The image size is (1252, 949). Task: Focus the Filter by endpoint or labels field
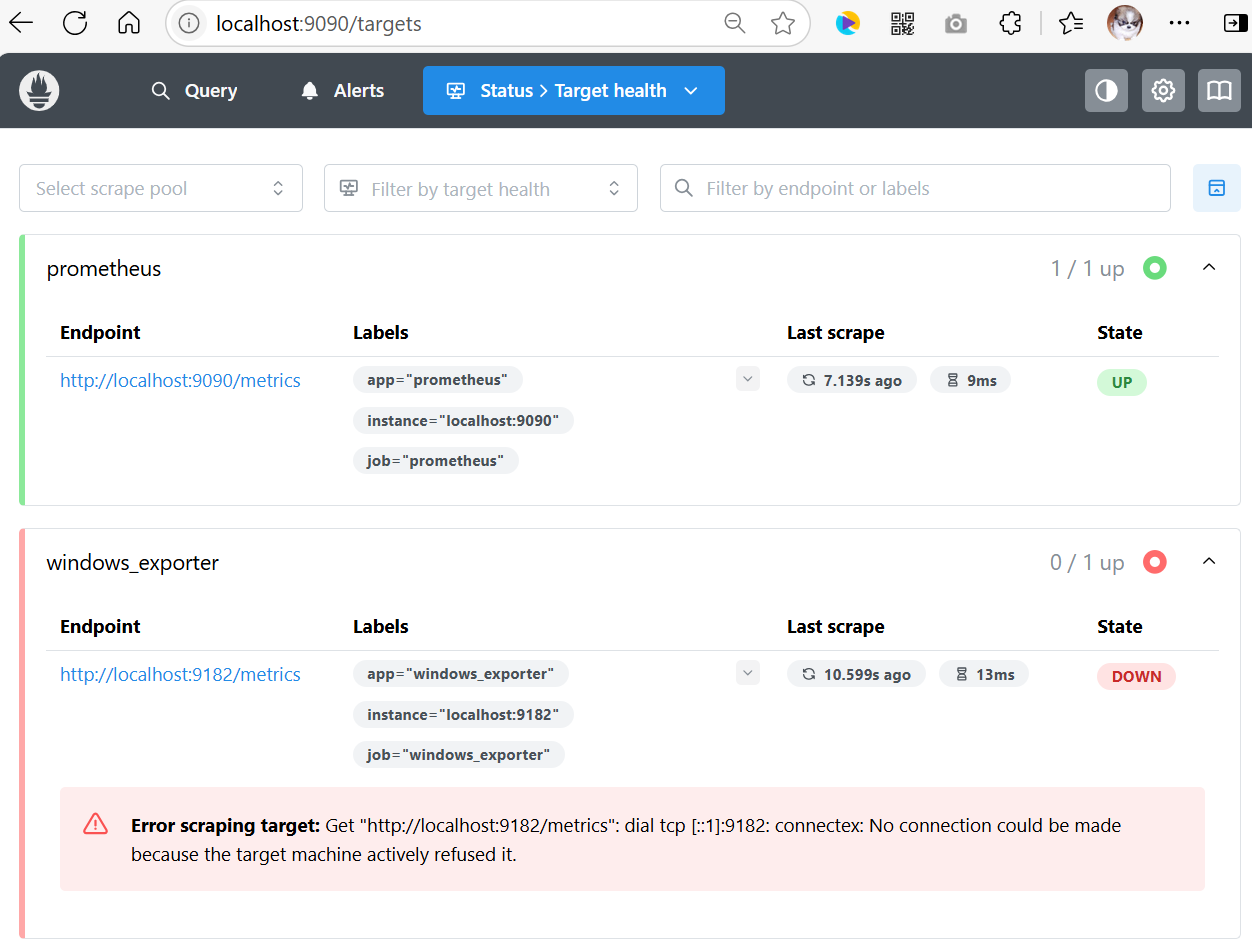point(915,188)
